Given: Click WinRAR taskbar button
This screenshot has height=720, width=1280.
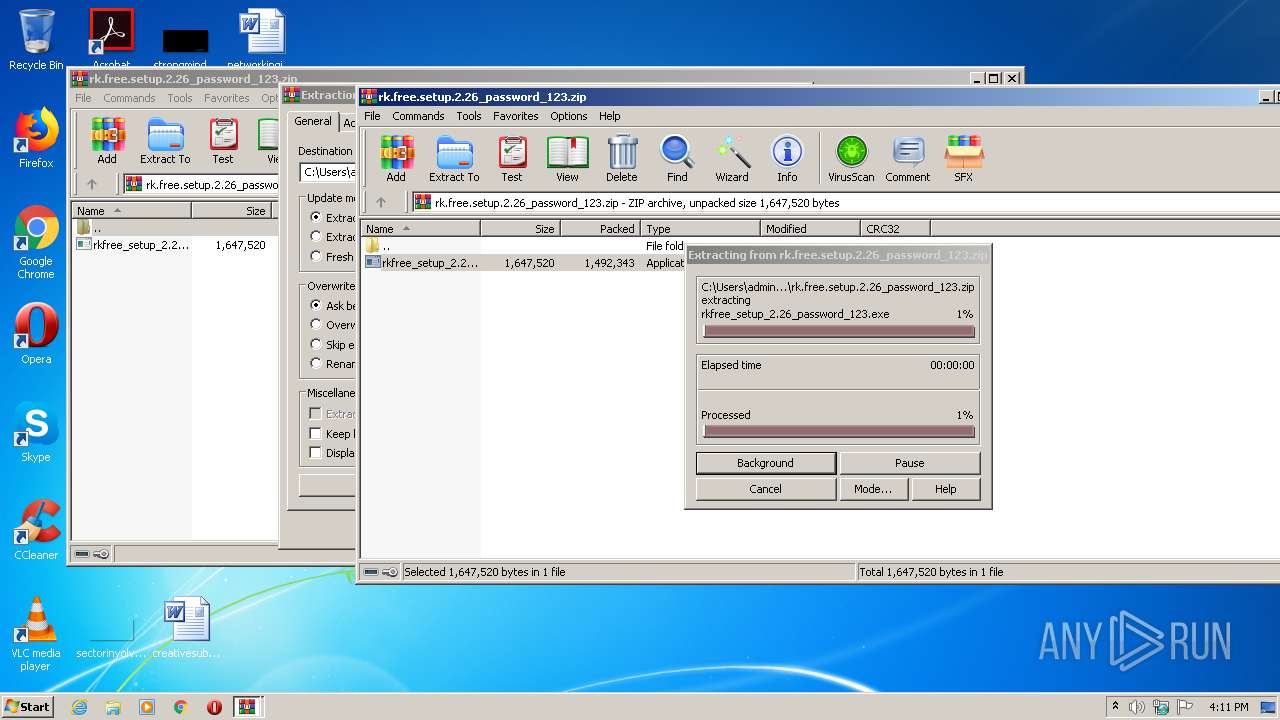Looking at the screenshot, I should coord(247,706).
